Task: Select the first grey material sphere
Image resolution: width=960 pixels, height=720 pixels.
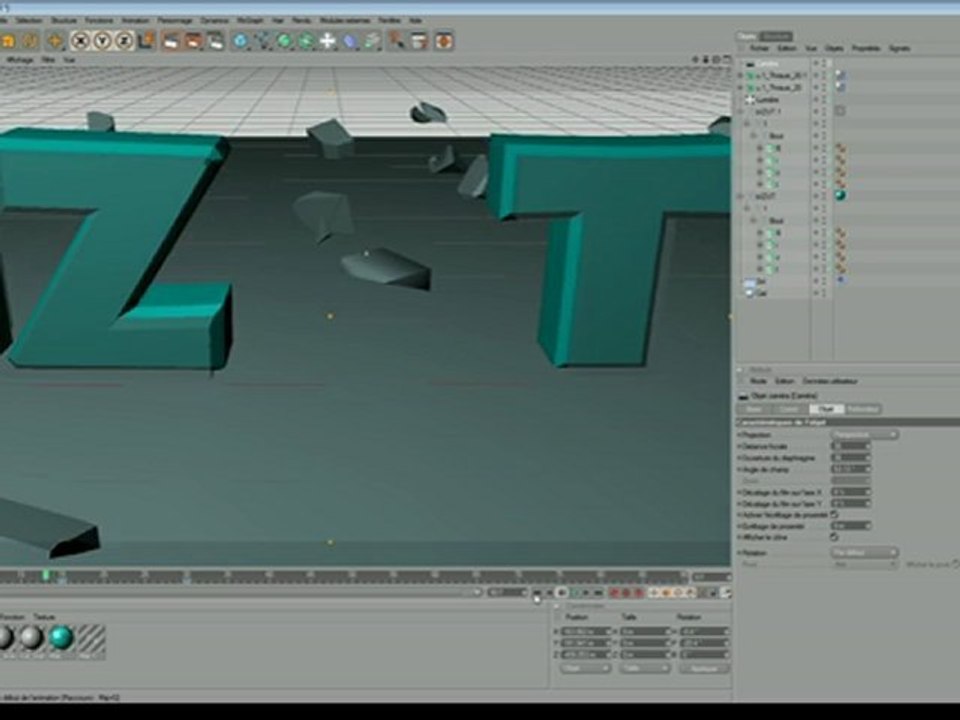Action: (5, 638)
